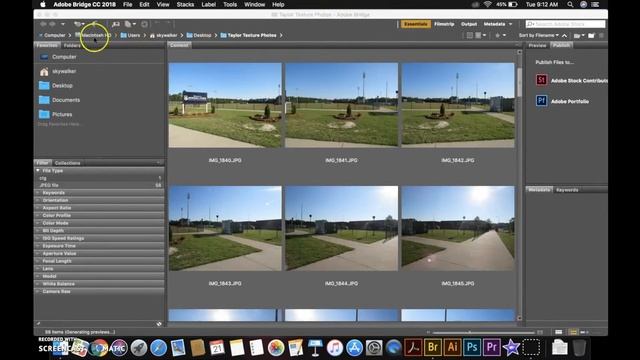
Task: Click the Adobe Portfolio icon
Action: [x=541, y=100]
